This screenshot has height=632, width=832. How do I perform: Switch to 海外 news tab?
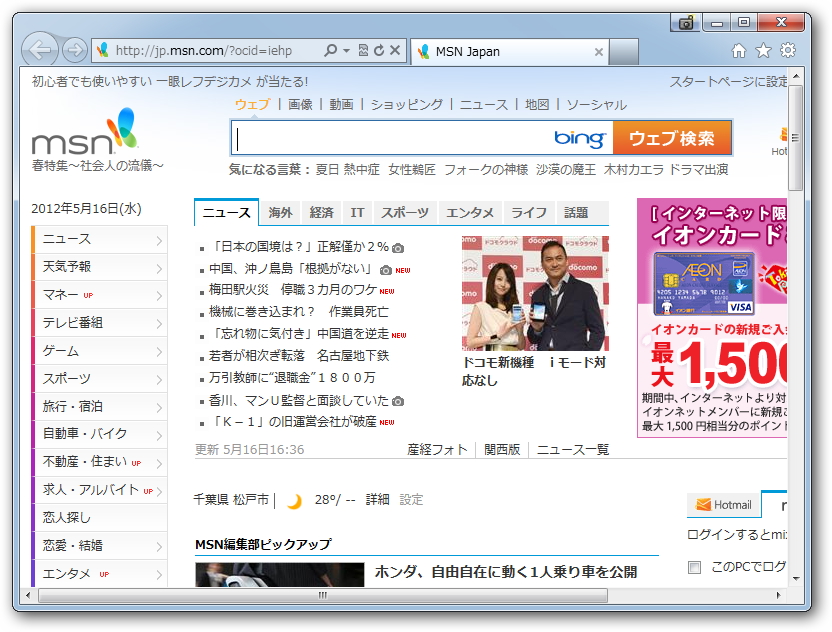click(280, 213)
